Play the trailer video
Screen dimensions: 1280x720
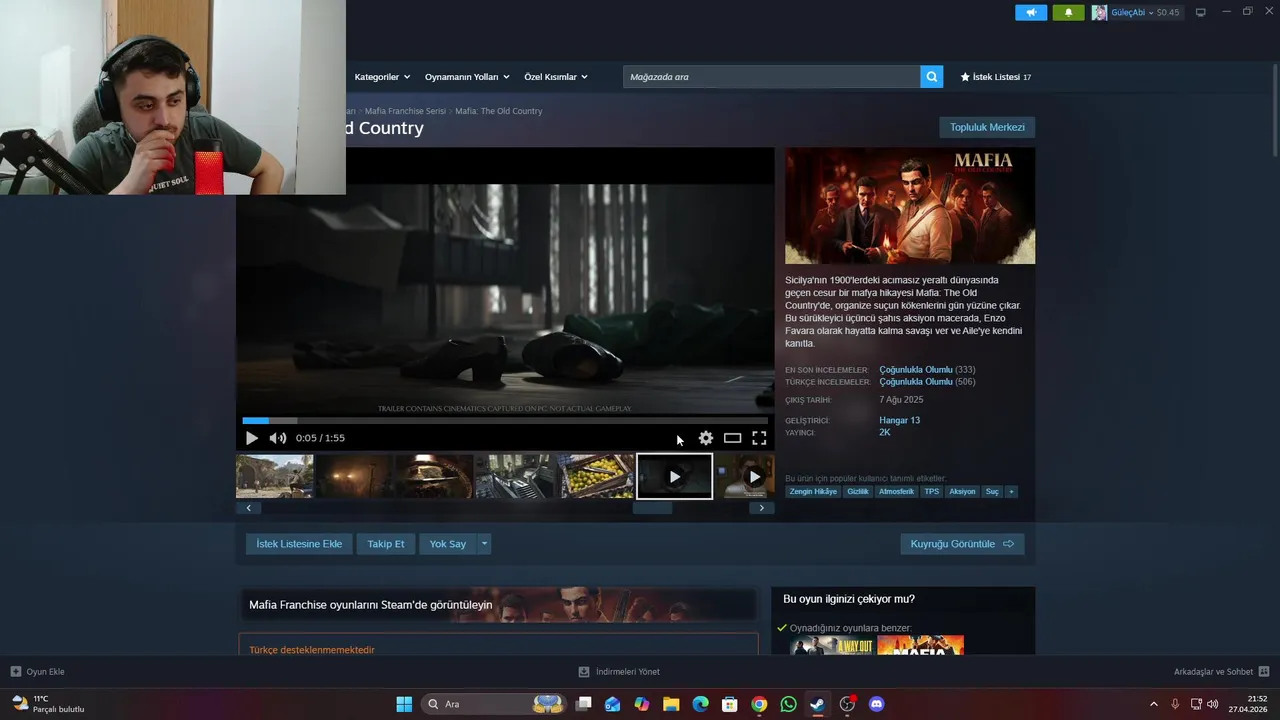tap(251, 438)
